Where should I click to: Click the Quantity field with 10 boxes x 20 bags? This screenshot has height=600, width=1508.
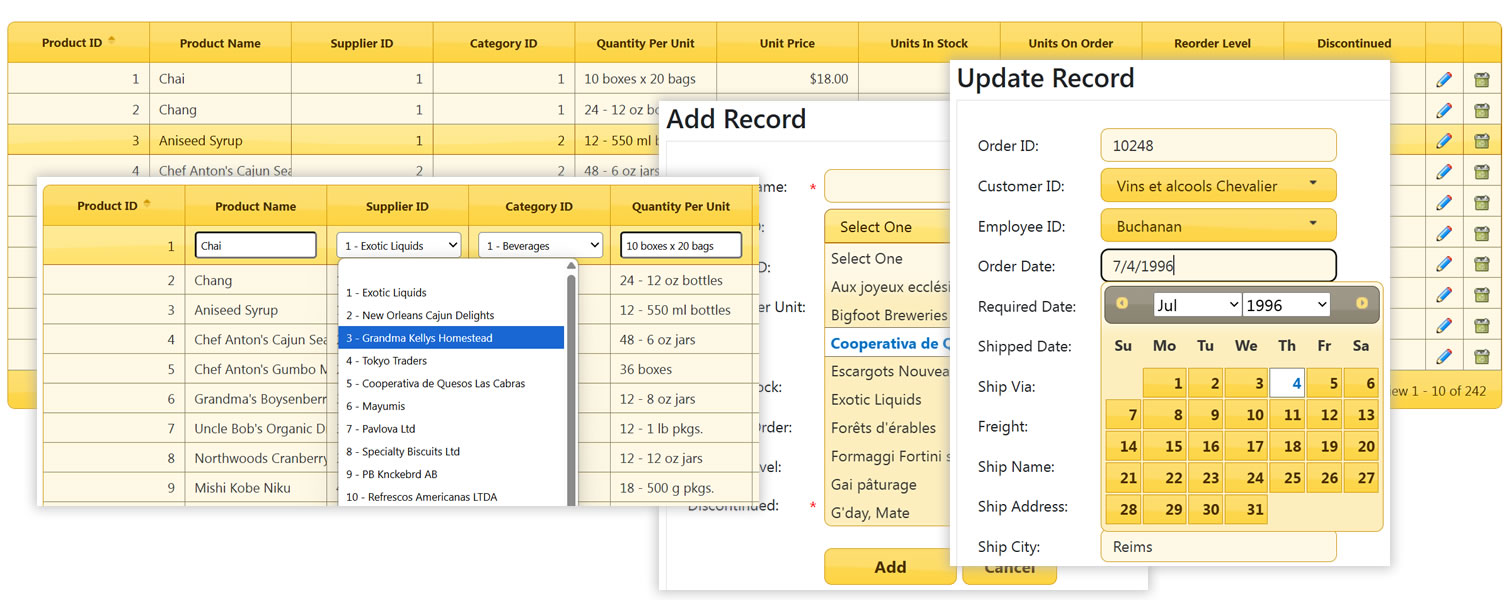pyautogui.click(x=681, y=245)
